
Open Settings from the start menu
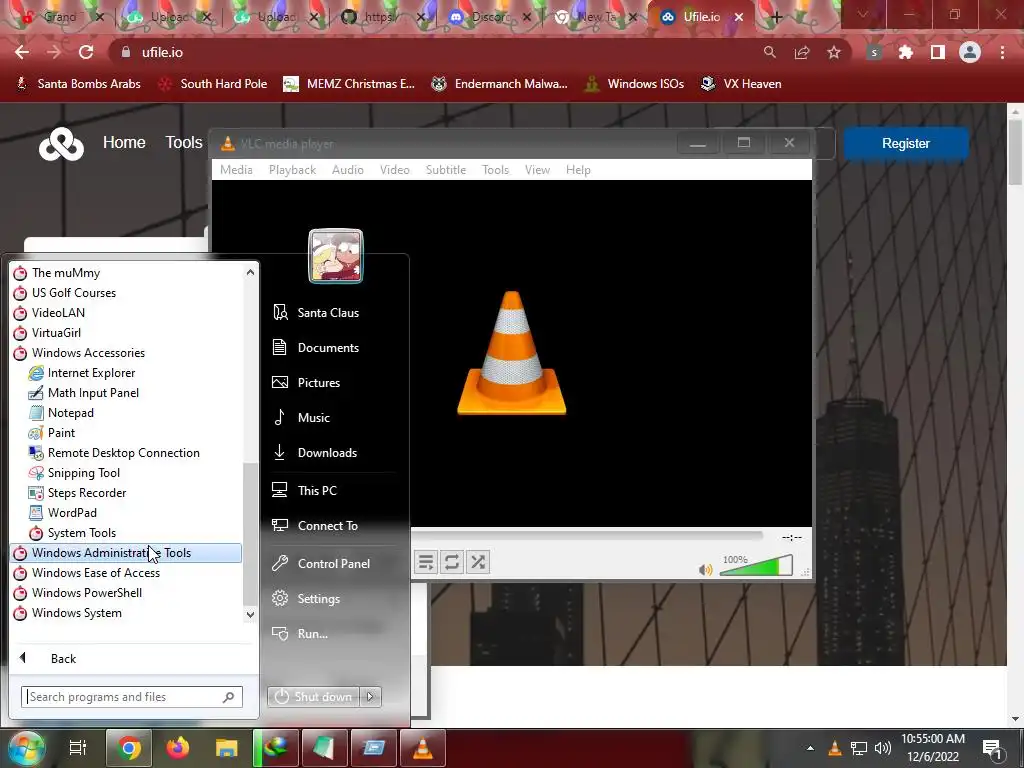(x=318, y=599)
